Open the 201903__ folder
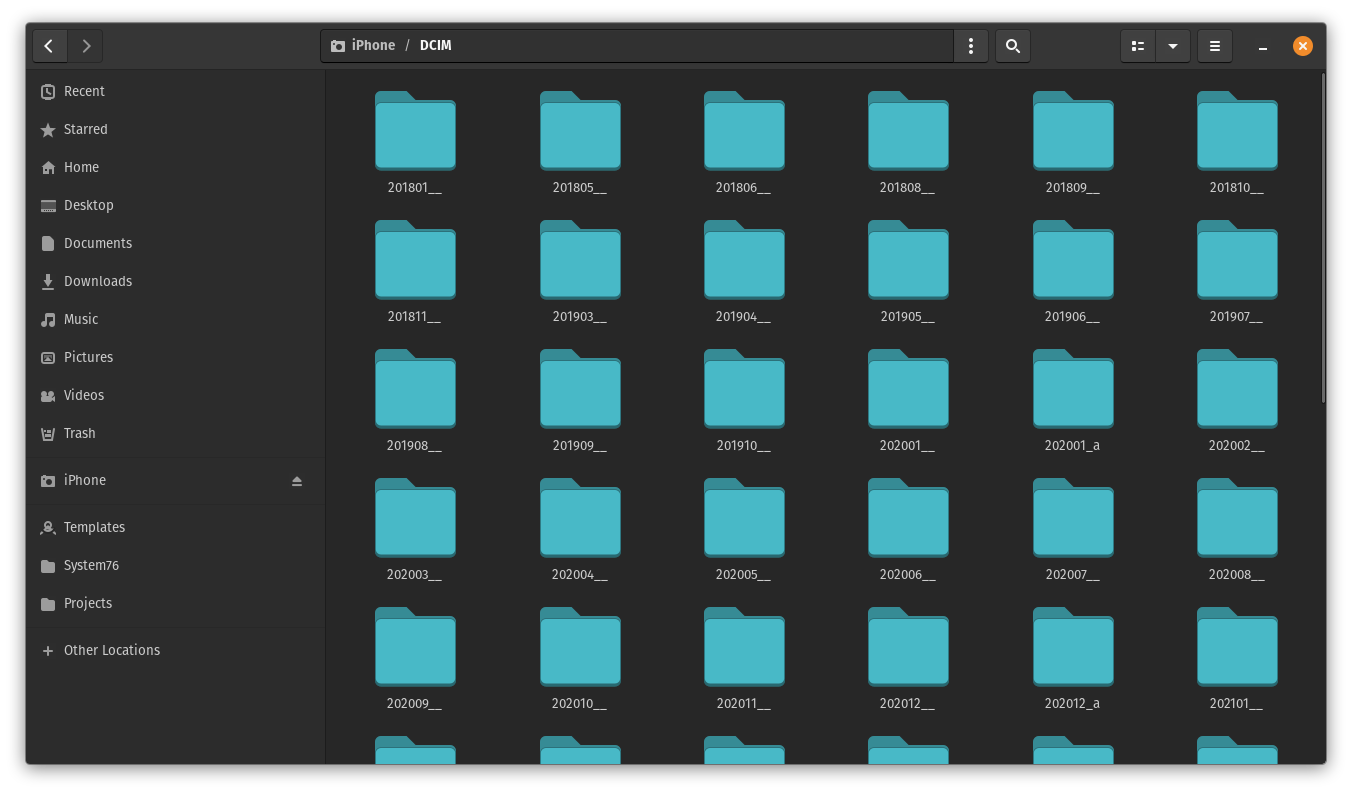Image resolution: width=1352 pixels, height=793 pixels. click(x=580, y=261)
